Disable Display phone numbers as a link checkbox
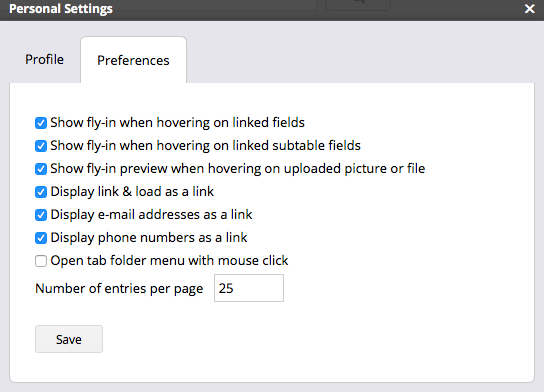The height and width of the screenshot is (392, 544). coord(41,238)
